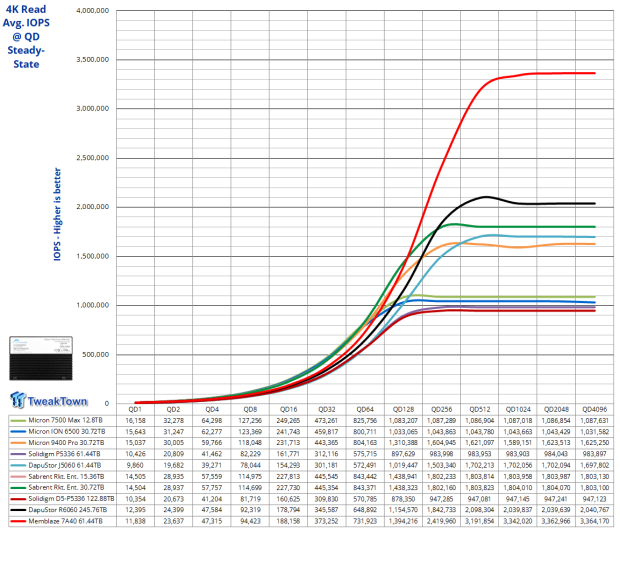Click the '2,000,000' y-axis label
Screen dimensions: 620x568
(x=93, y=207)
